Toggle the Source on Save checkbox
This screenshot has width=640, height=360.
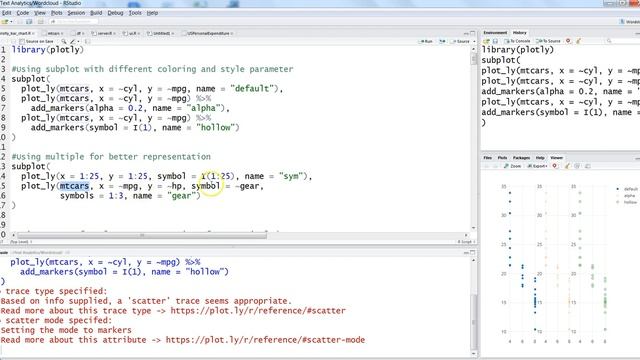pyautogui.click(x=22, y=41)
